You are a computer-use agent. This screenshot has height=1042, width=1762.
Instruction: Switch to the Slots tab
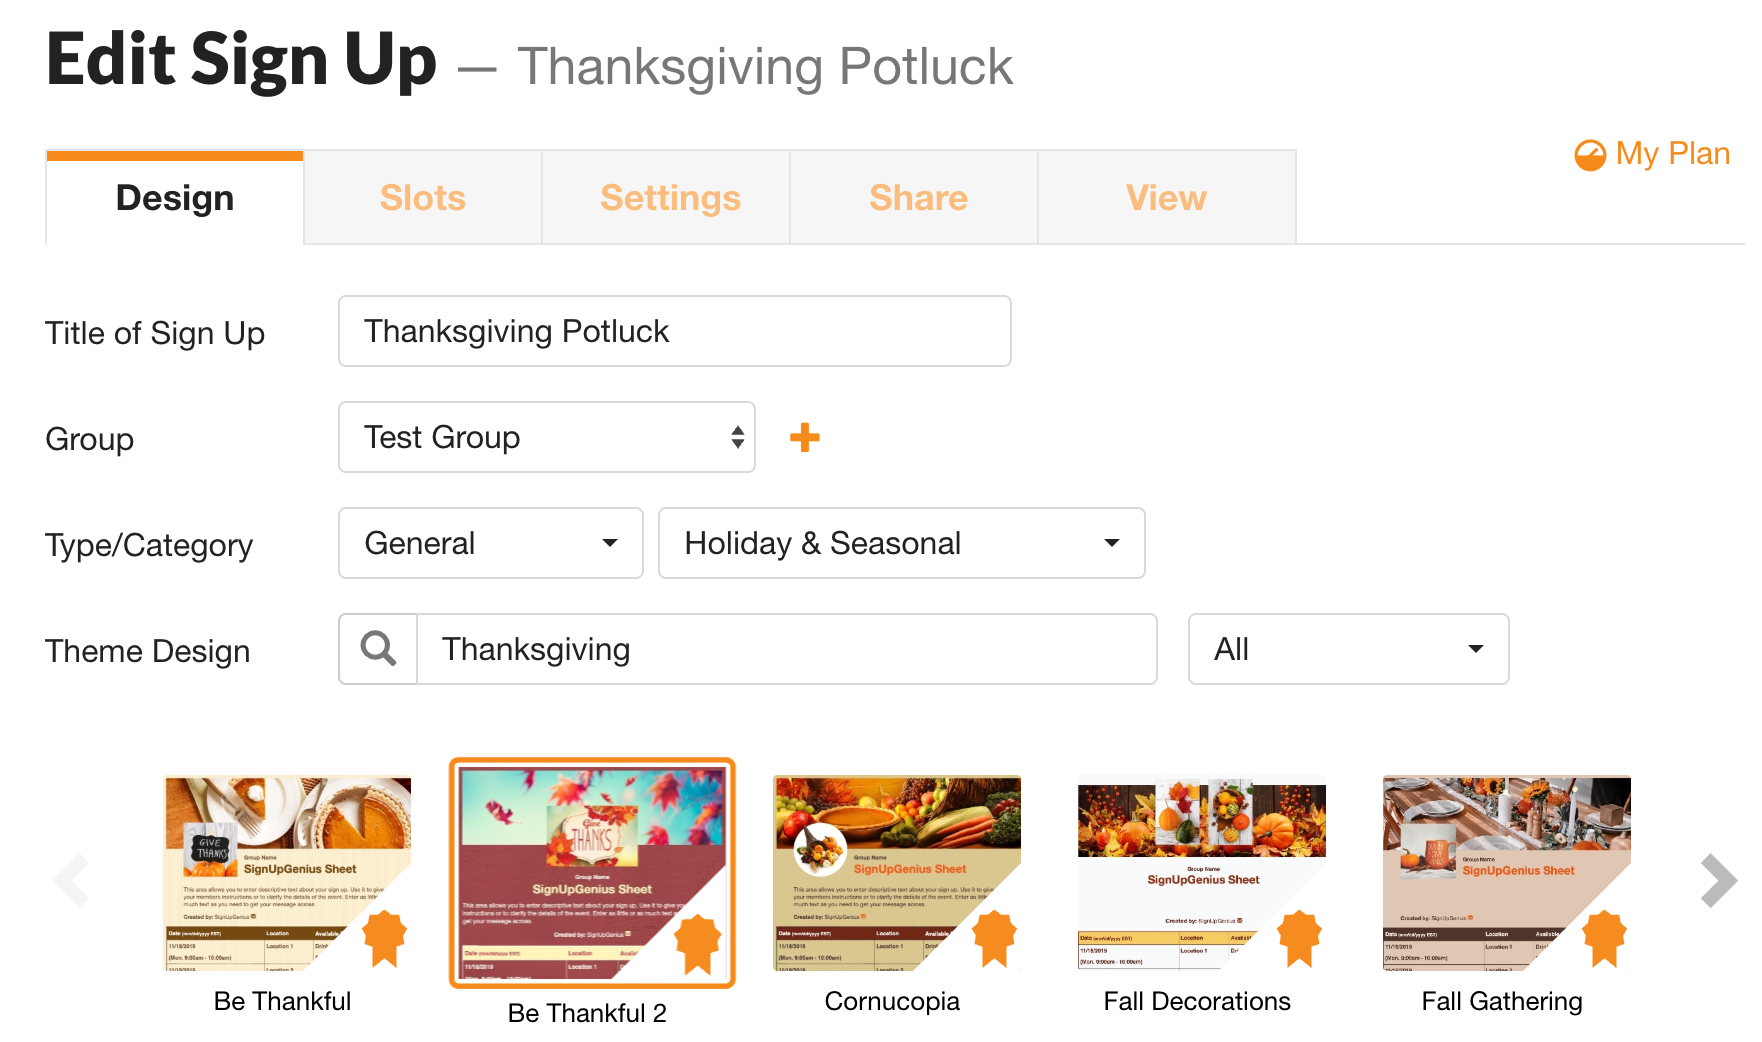422,197
